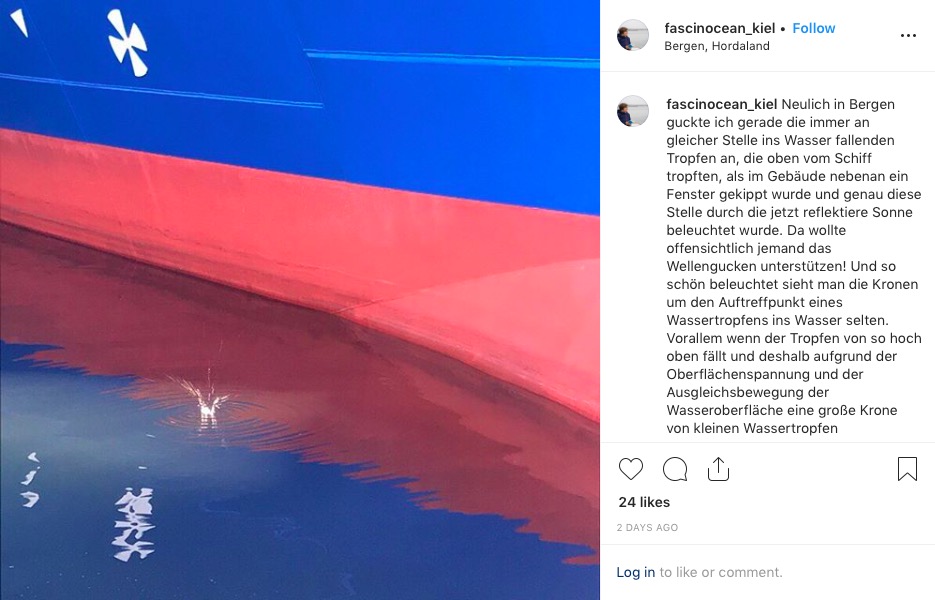
Task: Open the fascinocean_kiel profile from the post header
Action: click(720, 28)
